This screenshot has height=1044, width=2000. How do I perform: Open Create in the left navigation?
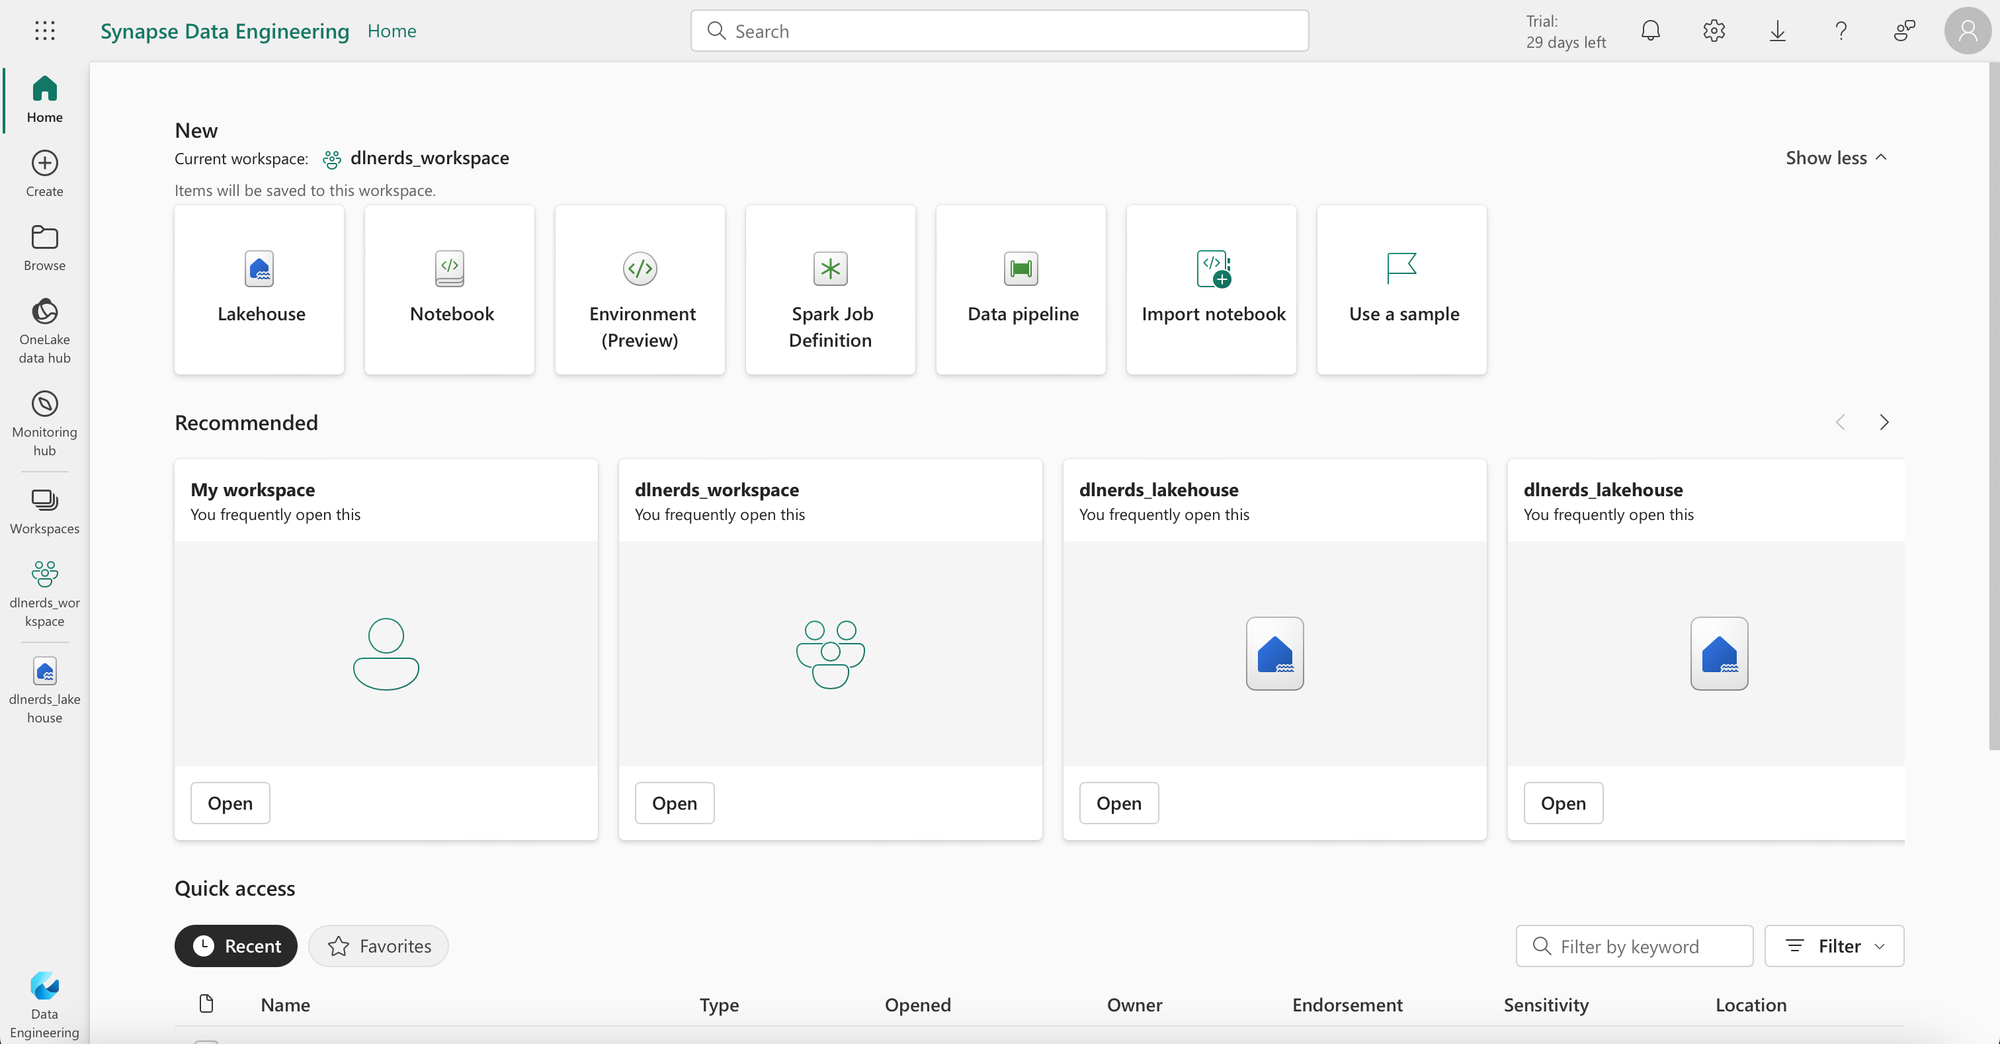[45, 173]
